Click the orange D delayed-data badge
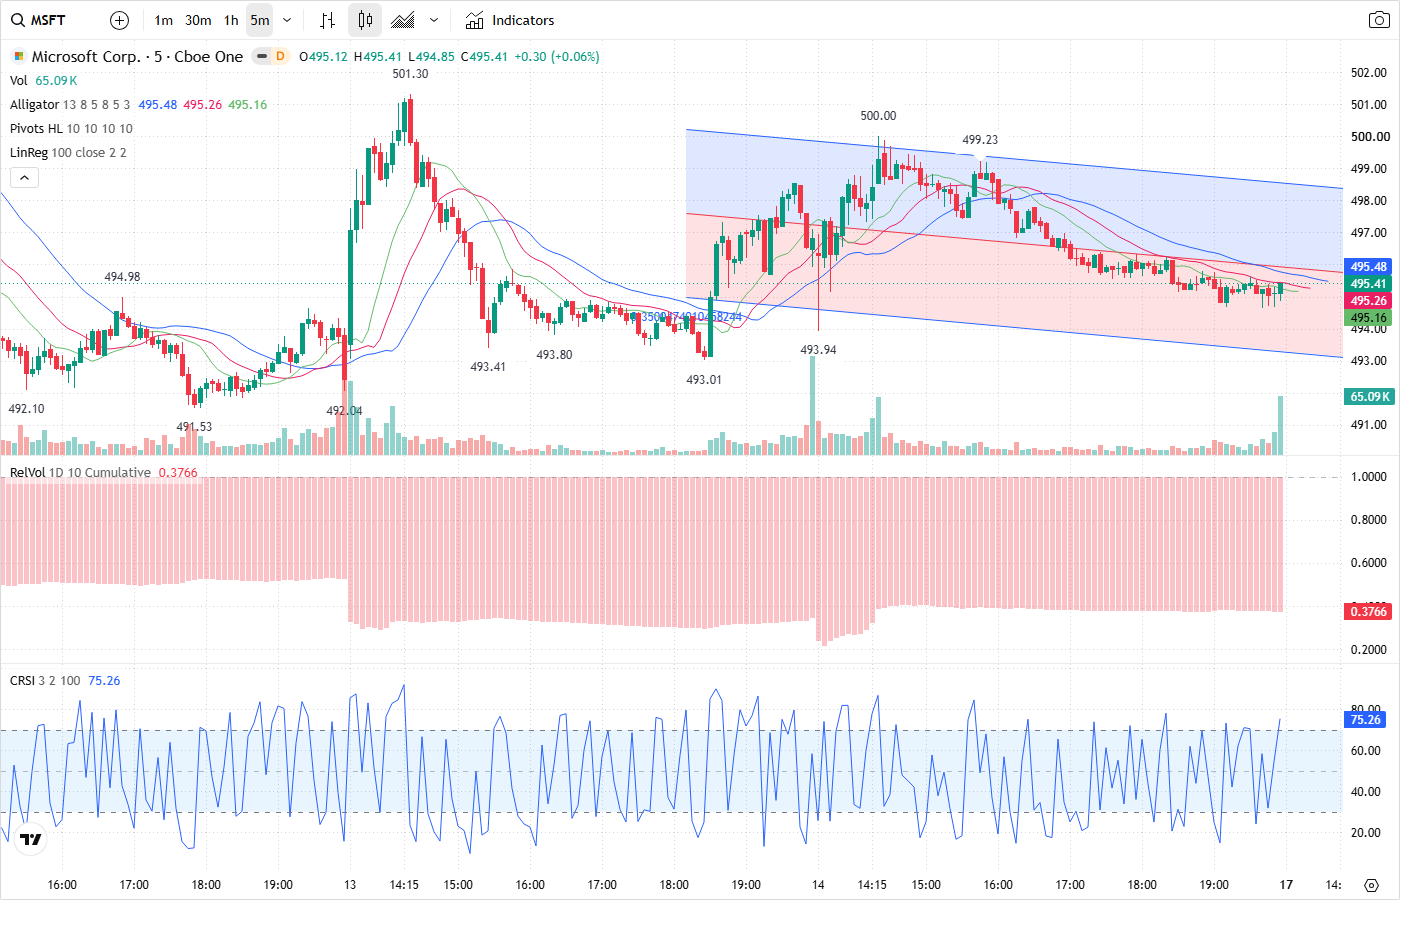The height and width of the screenshot is (950, 1420). 280,56
